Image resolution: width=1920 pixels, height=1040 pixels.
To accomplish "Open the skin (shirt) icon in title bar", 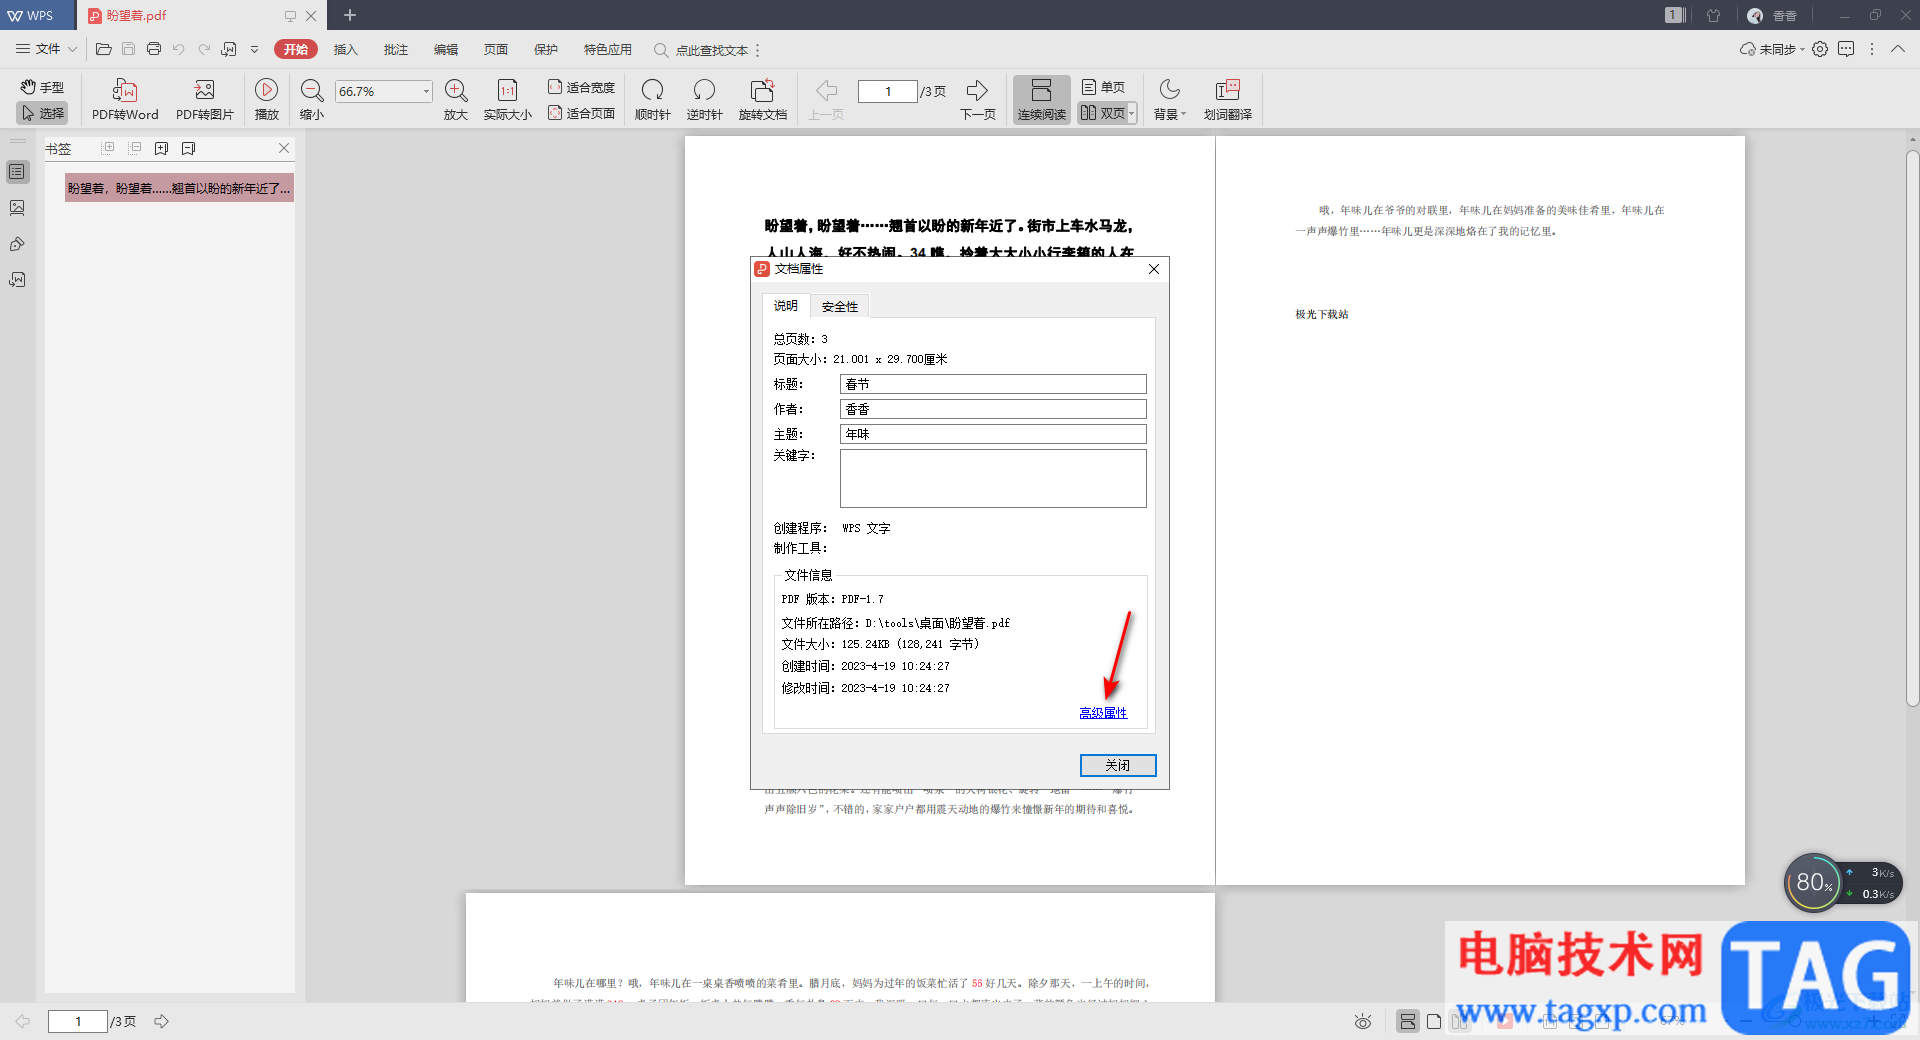I will [1714, 15].
